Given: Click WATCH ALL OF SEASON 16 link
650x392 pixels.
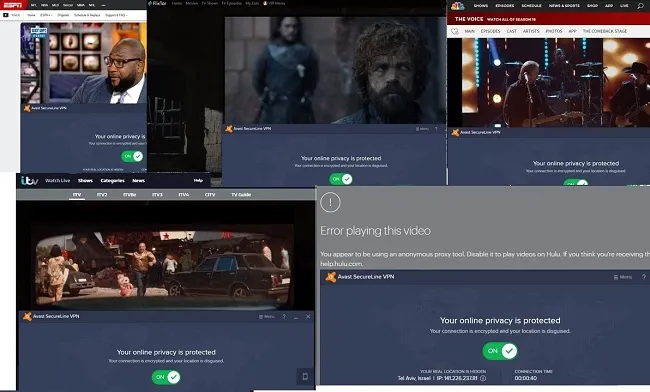Looking at the screenshot, I should pos(511,19).
